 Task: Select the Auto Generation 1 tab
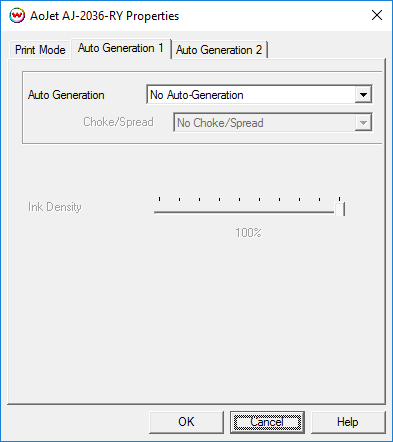tap(121, 48)
